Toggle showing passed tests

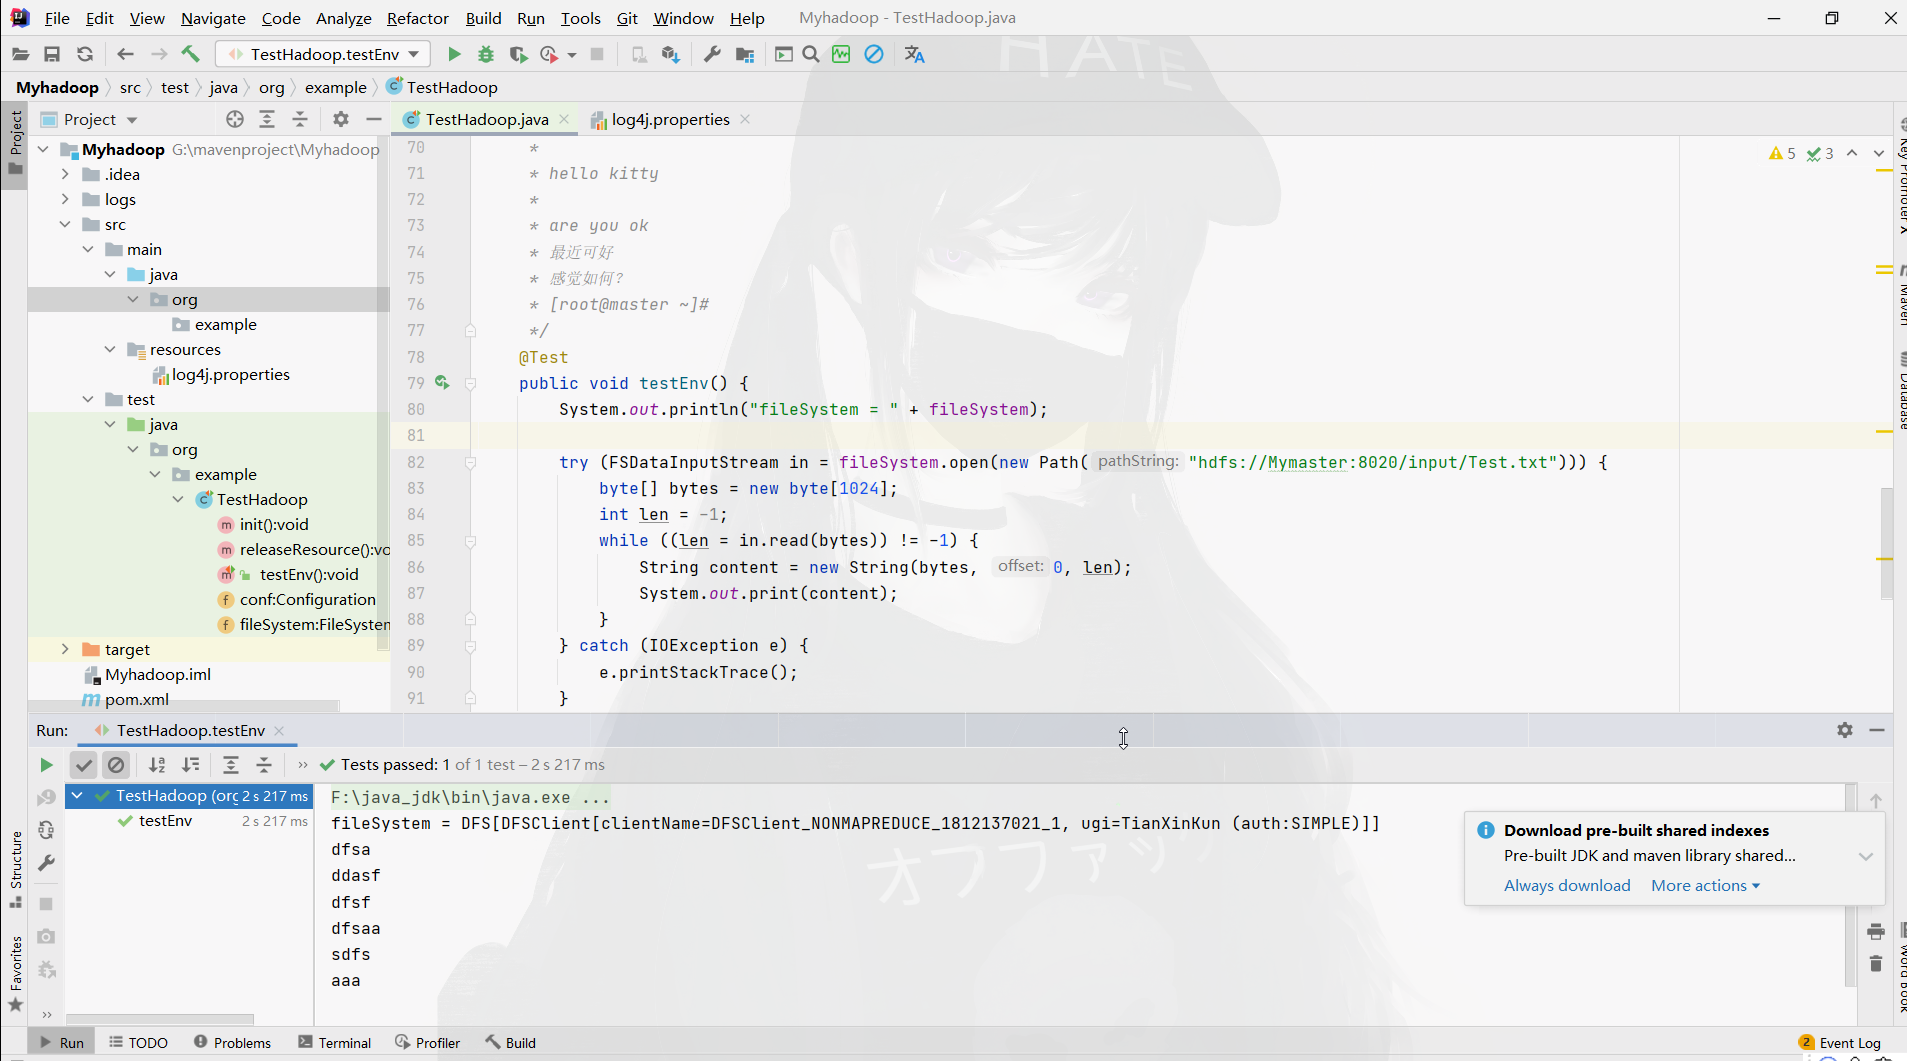(84, 765)
